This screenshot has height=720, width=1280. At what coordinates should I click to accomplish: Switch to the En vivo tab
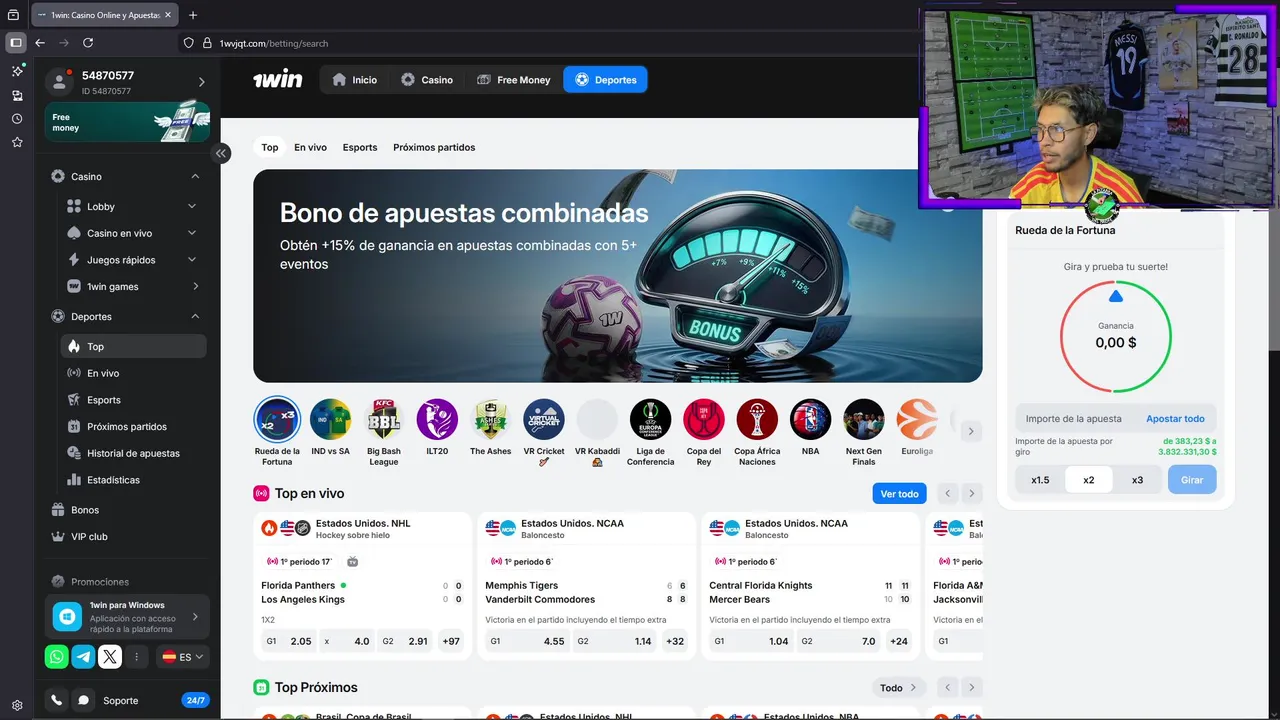pos(310,147)
